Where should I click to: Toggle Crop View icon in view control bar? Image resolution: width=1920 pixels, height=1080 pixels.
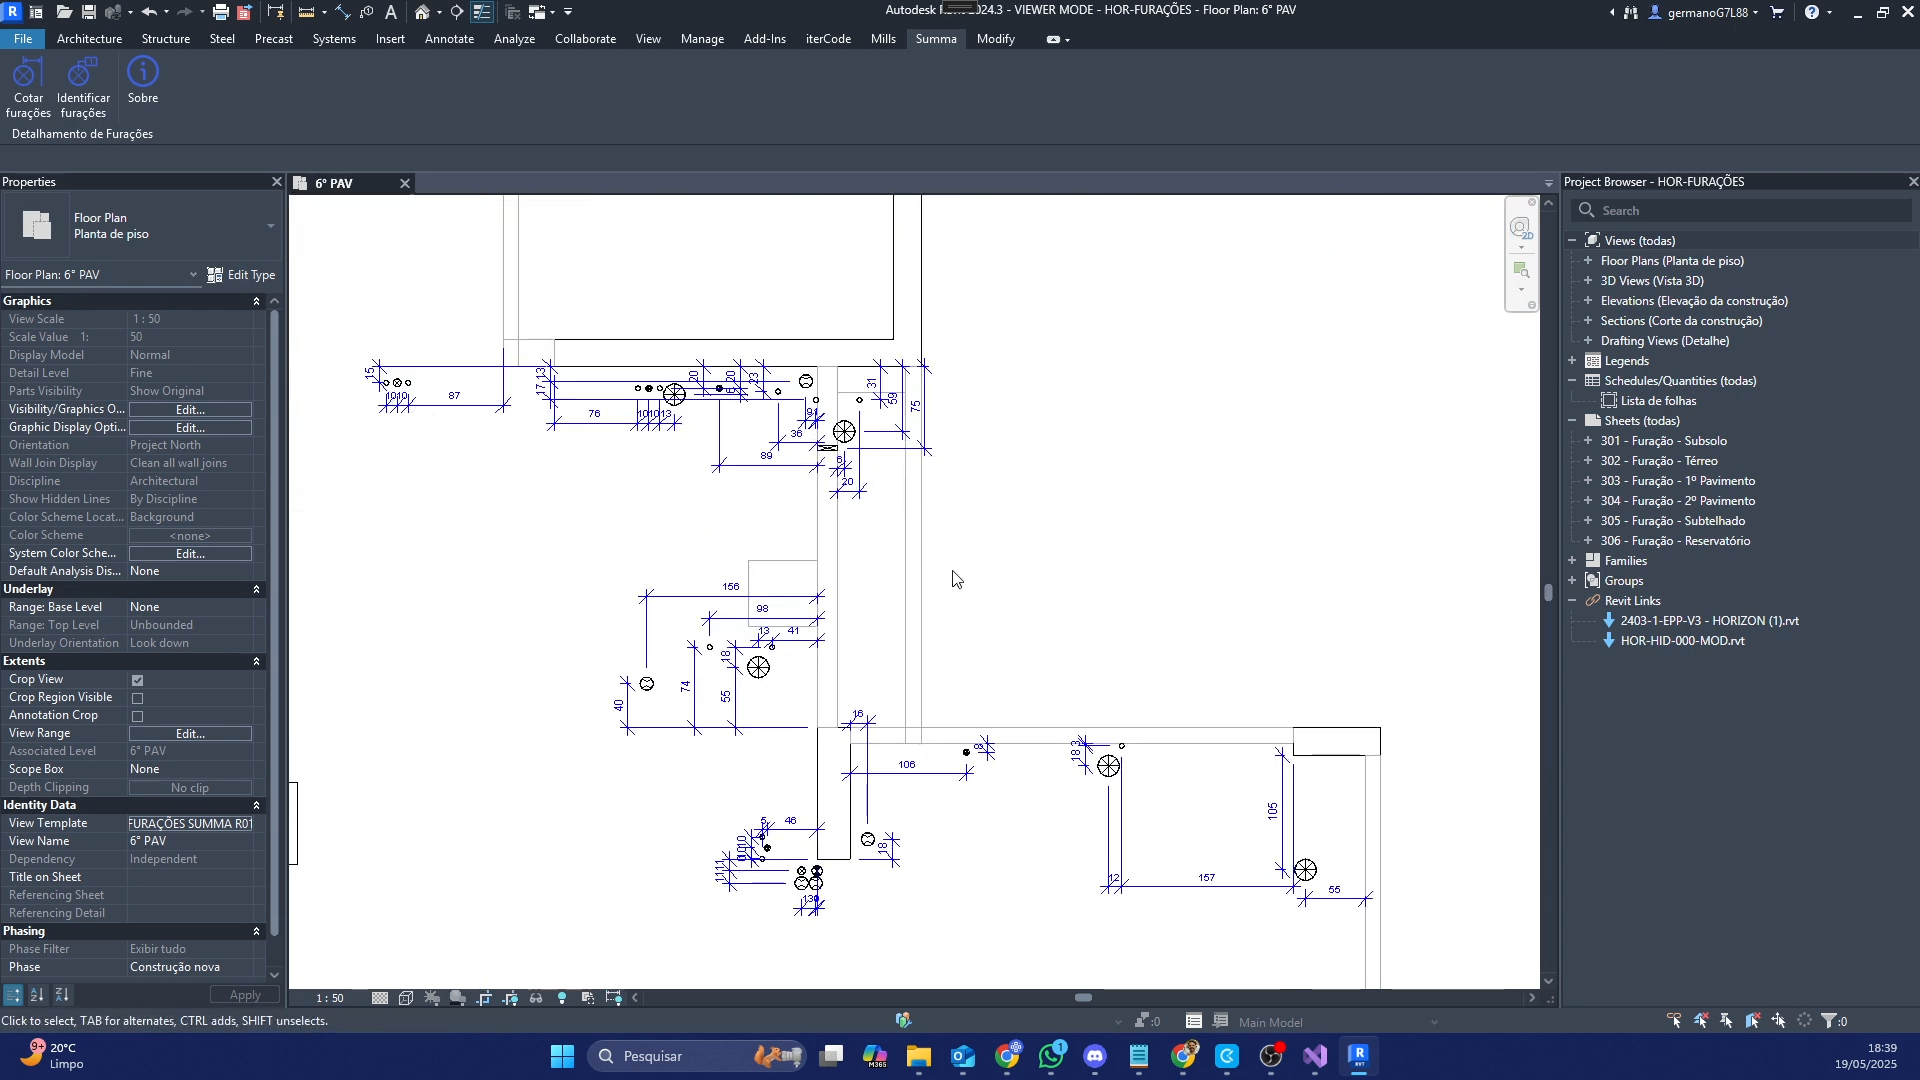(485, 998)
